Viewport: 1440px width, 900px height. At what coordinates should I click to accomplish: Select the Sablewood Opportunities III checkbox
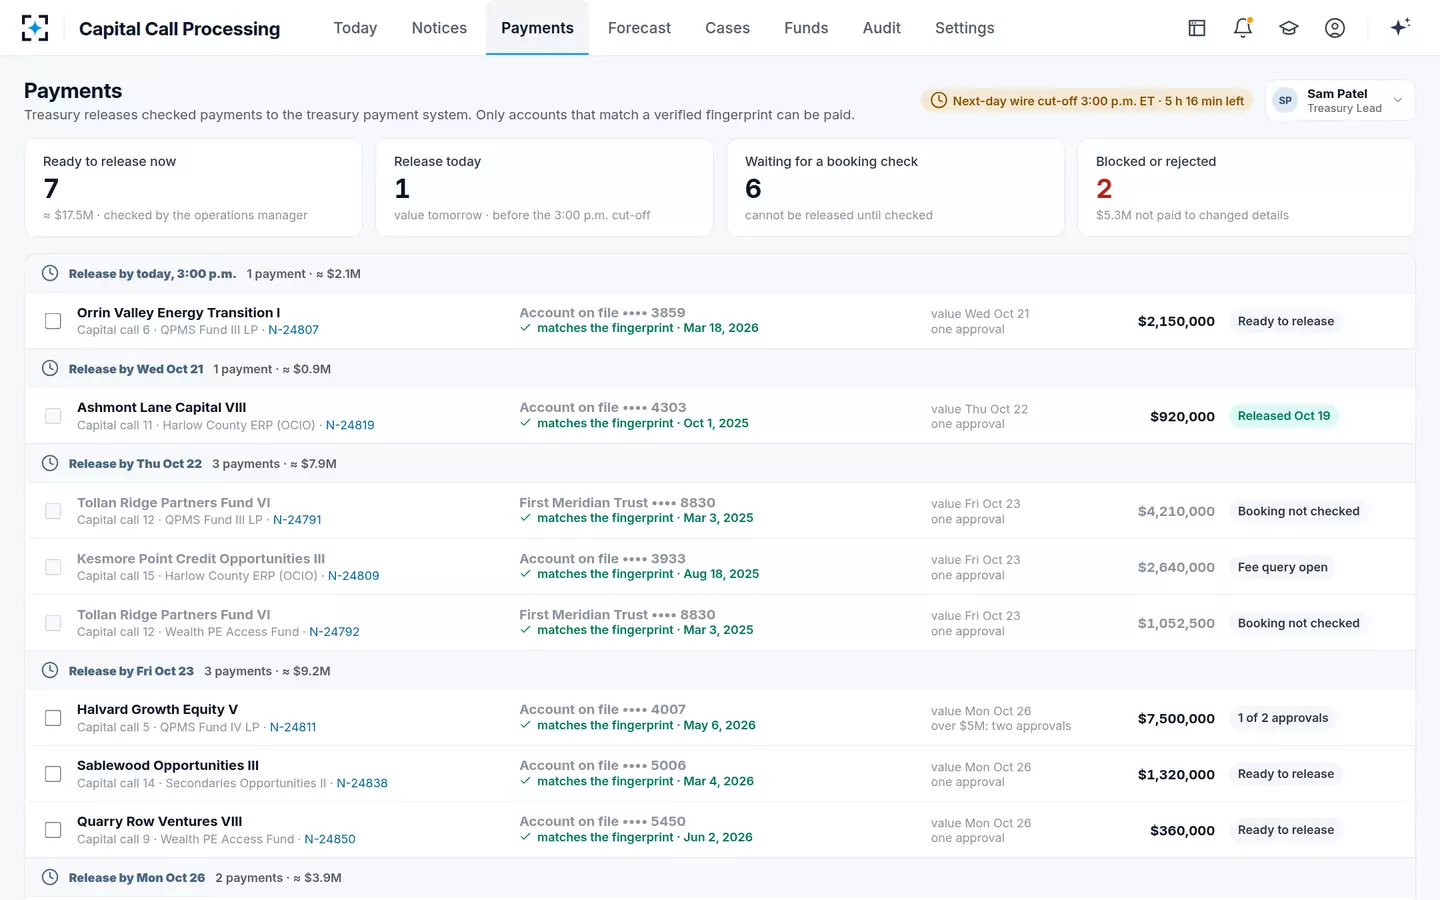[53, 774]
